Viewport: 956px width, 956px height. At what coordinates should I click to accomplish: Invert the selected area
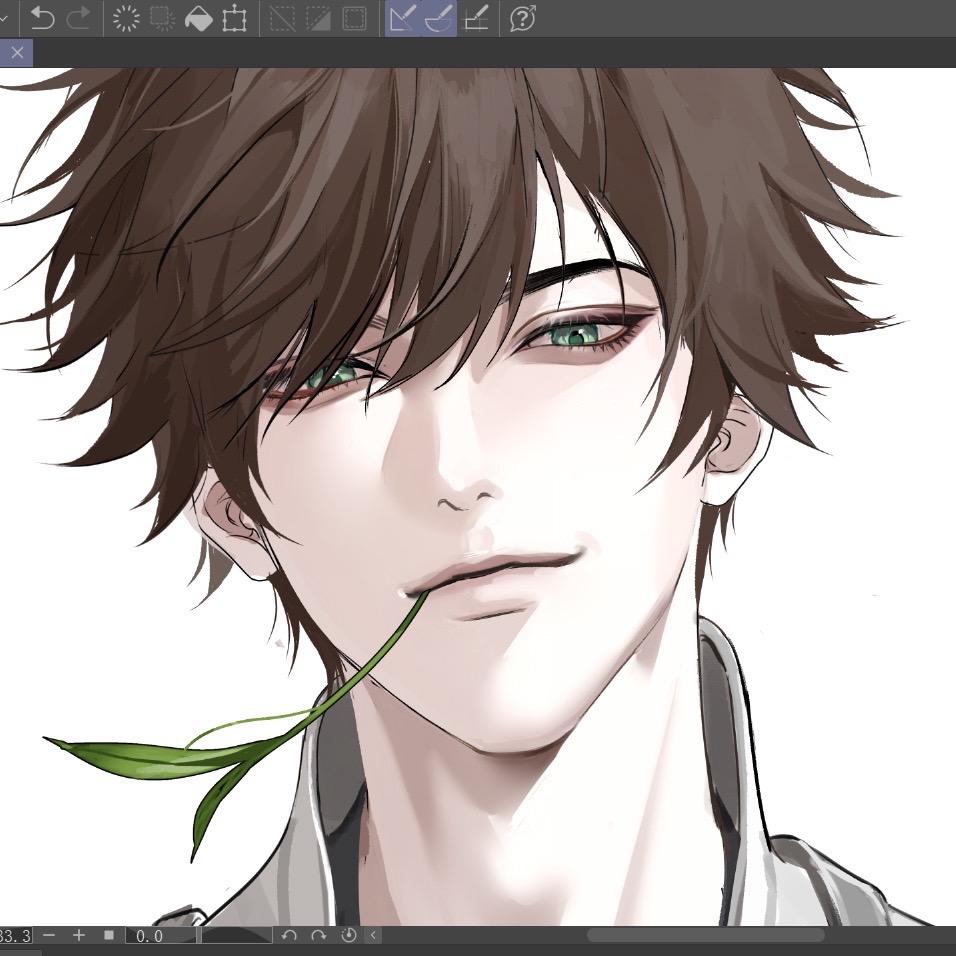(x=318, y=18)
